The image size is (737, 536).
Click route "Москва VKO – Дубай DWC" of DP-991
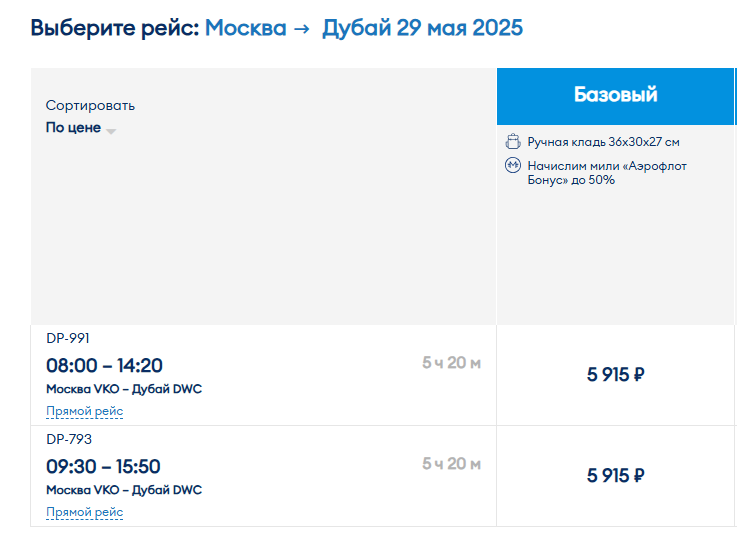[x=124, y=389]
